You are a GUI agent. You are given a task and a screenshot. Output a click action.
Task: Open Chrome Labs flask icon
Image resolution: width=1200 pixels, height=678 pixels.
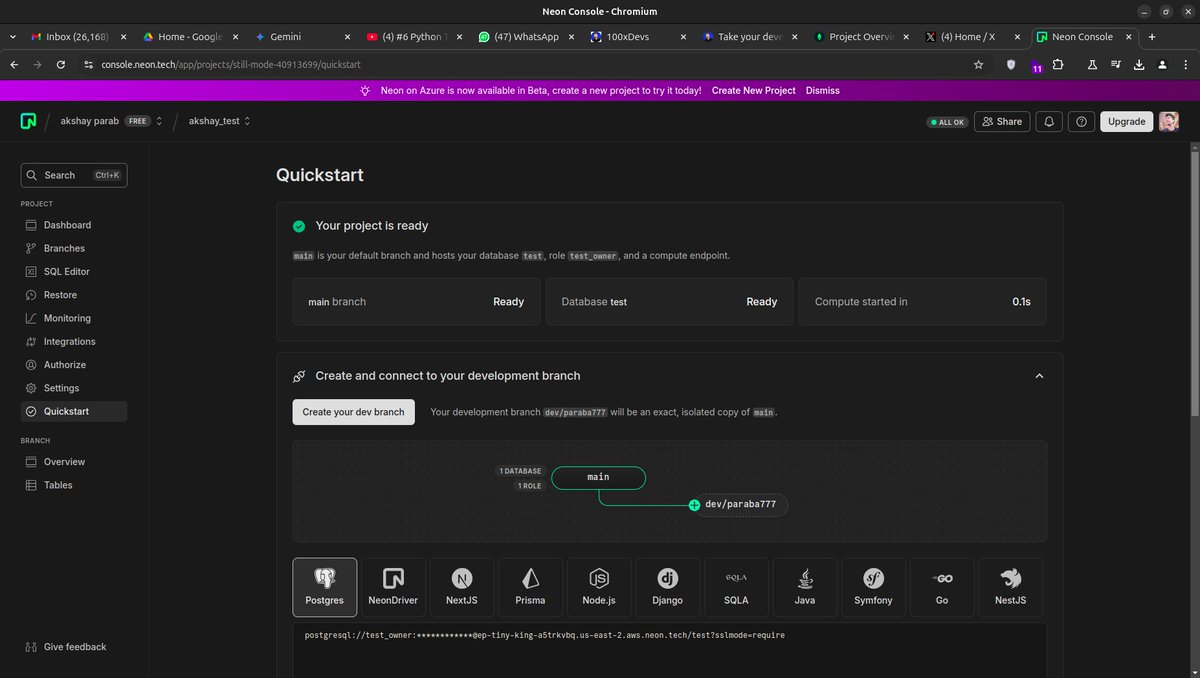pos(1091,64)
